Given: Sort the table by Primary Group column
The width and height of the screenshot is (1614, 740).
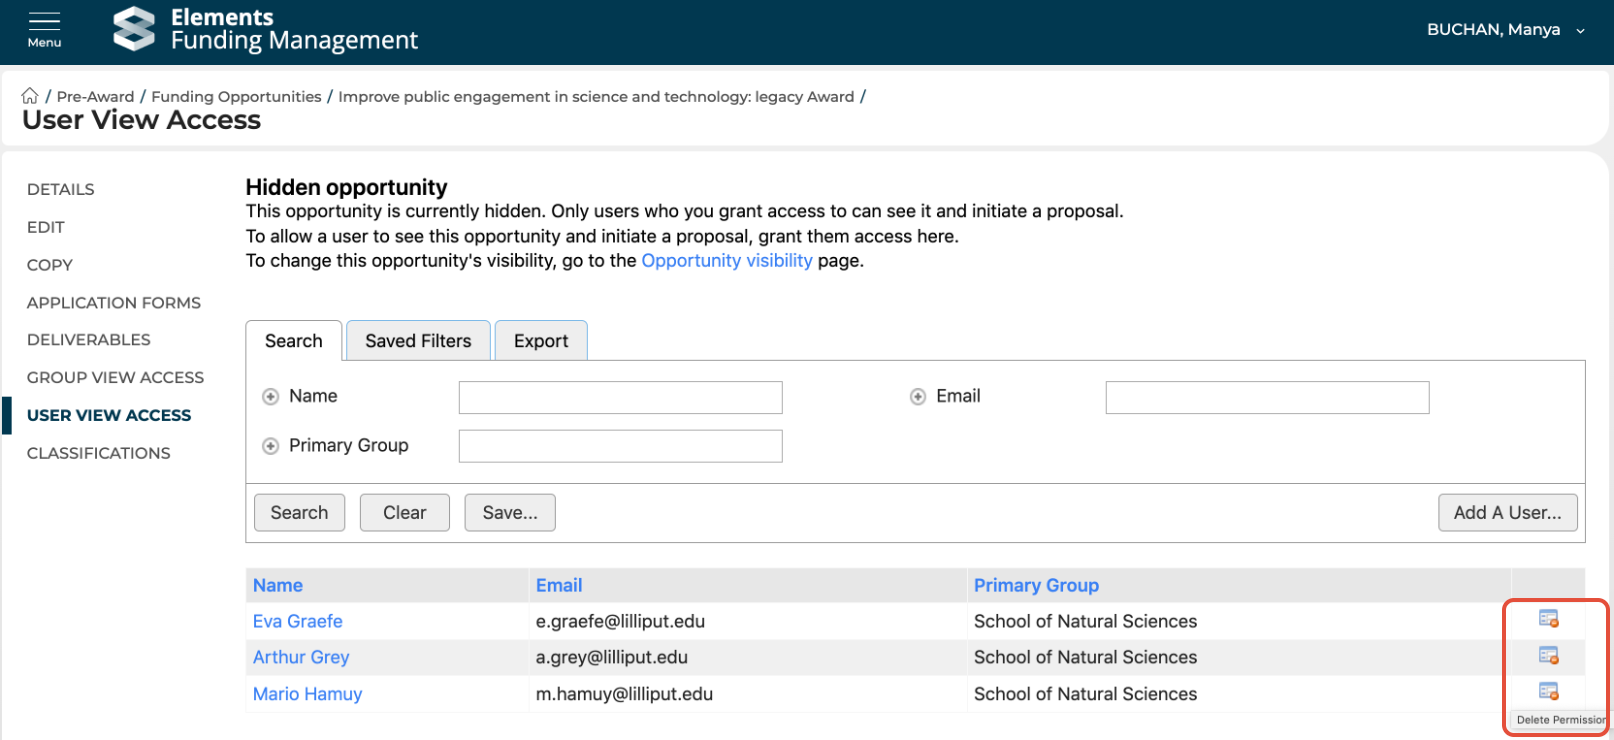Looking at the screenshot, I should point(1036,585).
